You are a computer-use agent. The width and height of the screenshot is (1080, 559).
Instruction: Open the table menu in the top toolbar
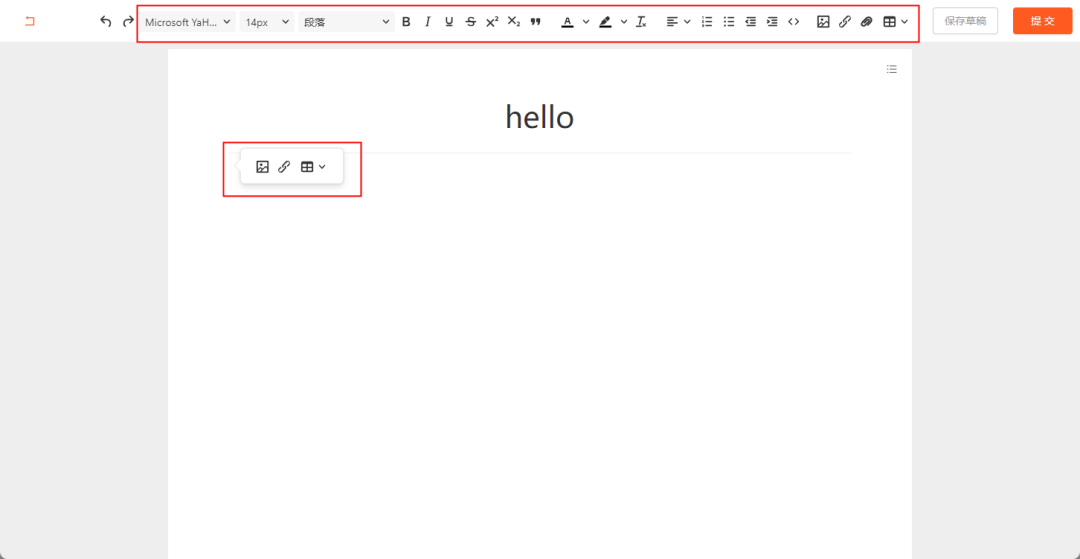[895, 22]
